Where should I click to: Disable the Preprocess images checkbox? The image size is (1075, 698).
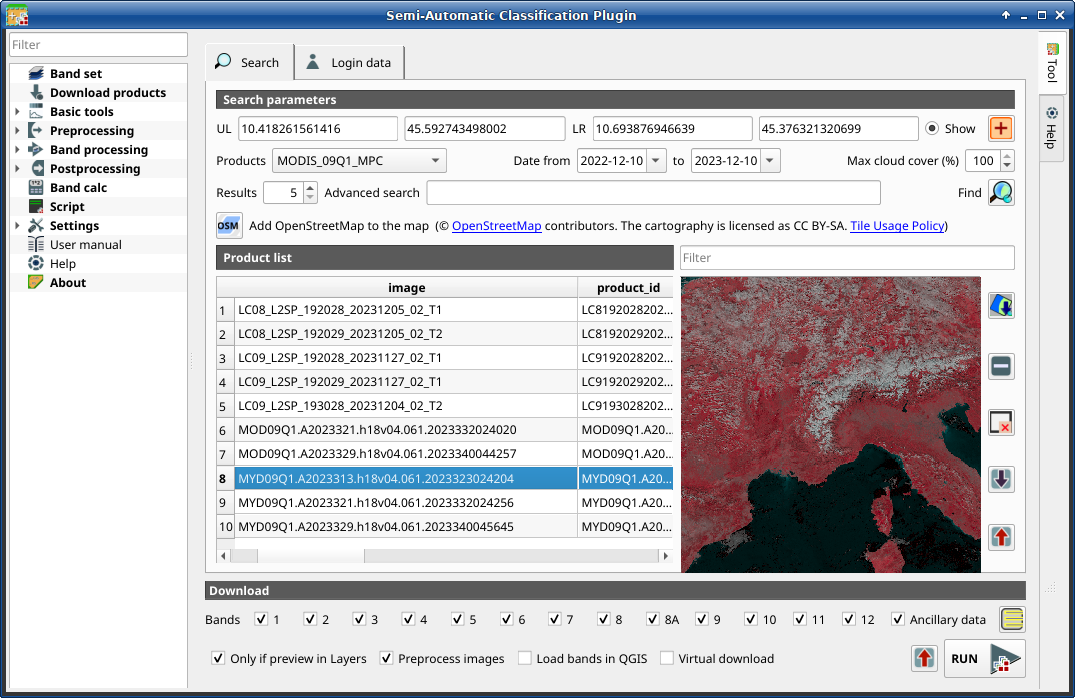click(386, 658)
